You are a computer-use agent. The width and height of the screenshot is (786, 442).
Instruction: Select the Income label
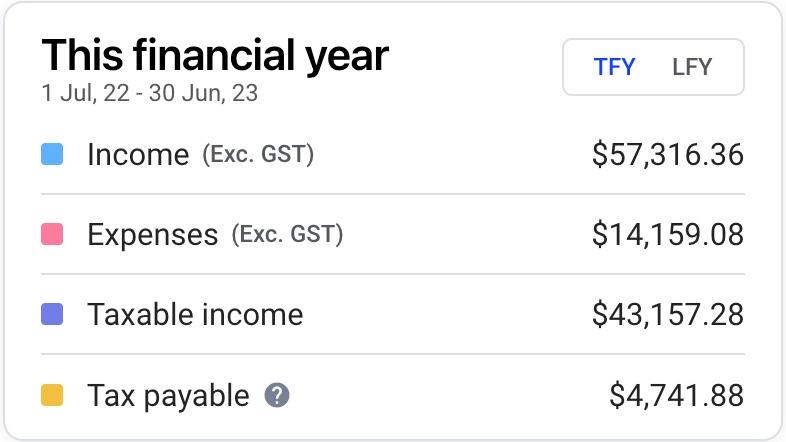pos(138,154)
